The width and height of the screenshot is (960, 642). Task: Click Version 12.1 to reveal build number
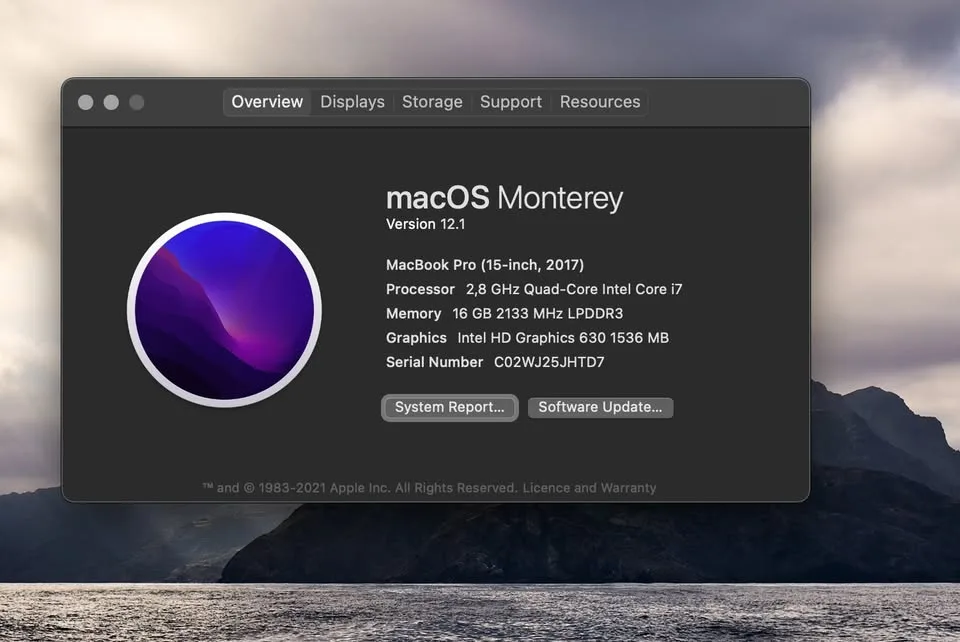click(x=425, y=224)
